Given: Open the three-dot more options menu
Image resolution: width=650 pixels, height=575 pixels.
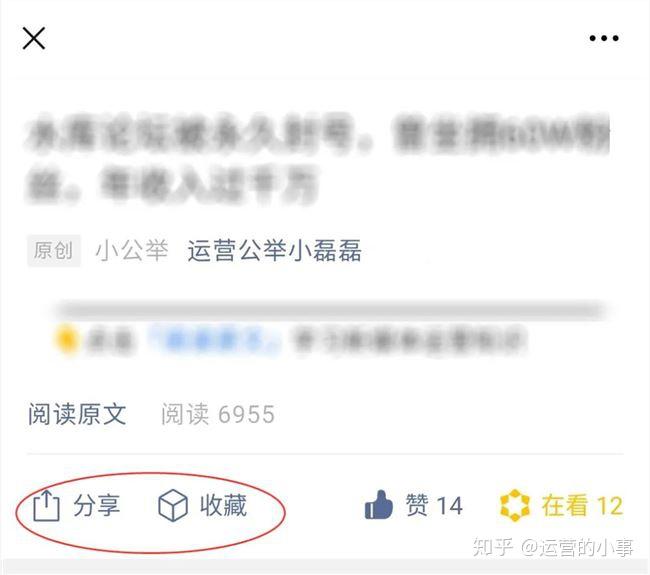Looking at the screenshot, I should point(604,39).
